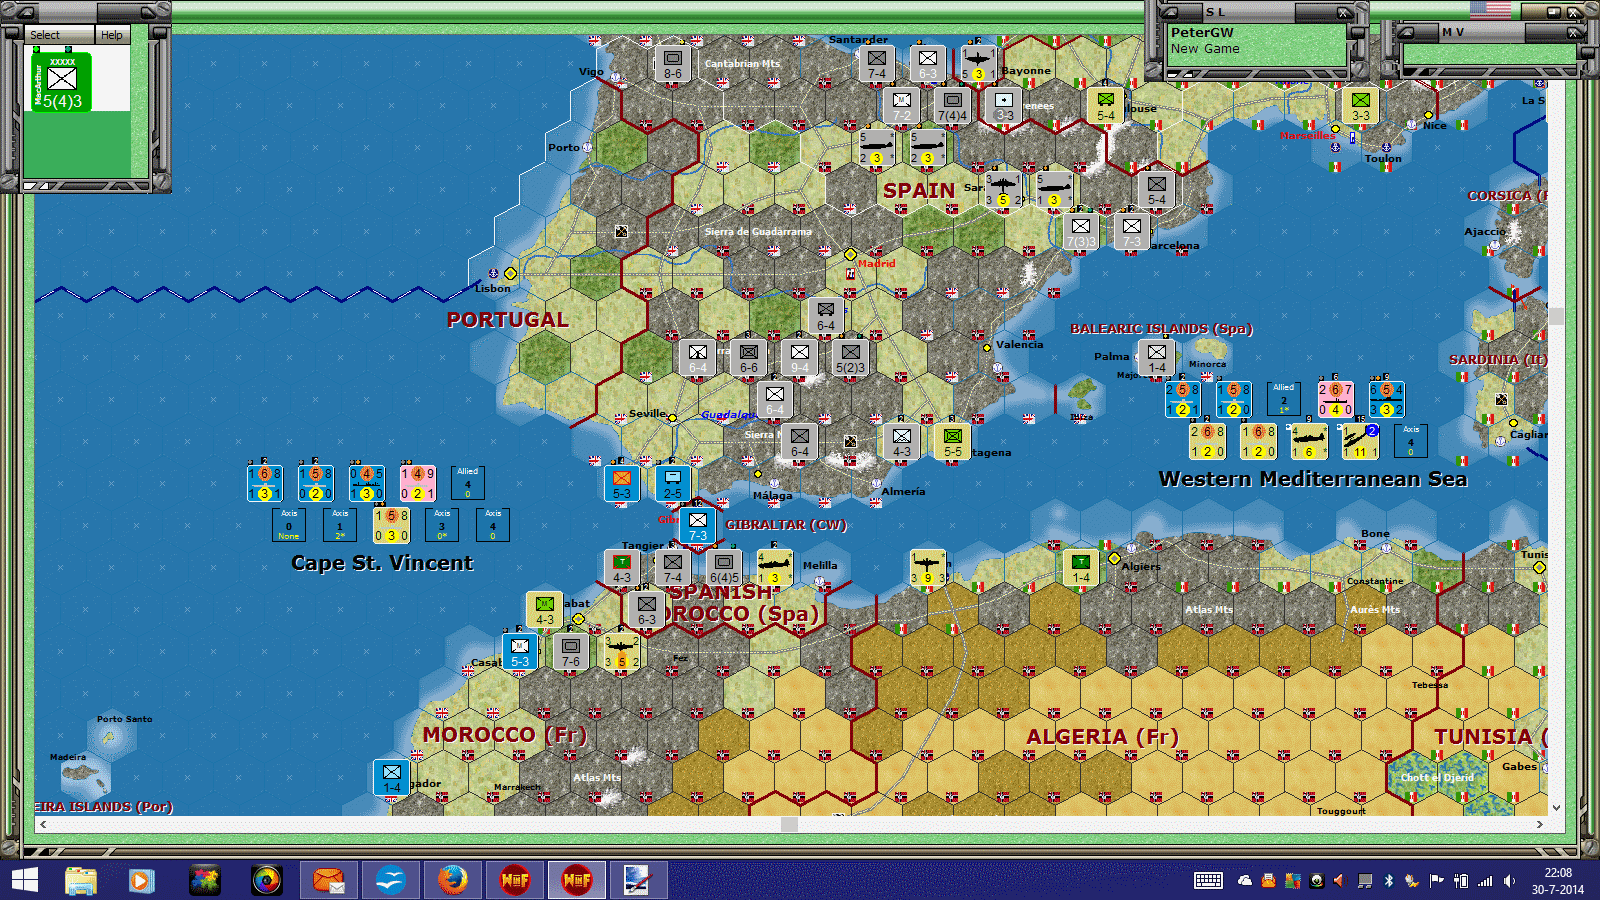
Task: Select the blue 2-5 unit near Gibraltar
Action: (673, 484)
